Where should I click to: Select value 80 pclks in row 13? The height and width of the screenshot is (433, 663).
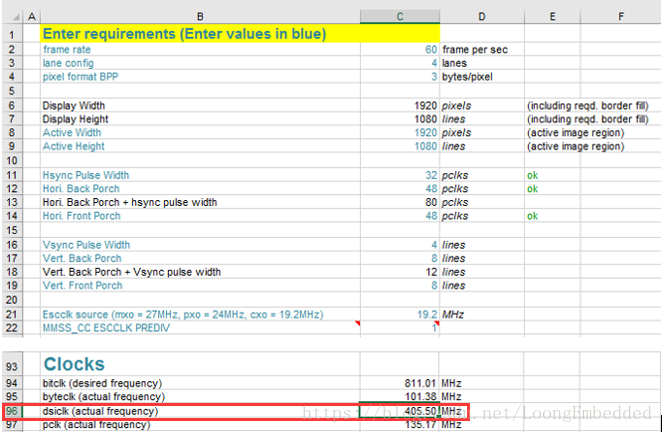400,202
